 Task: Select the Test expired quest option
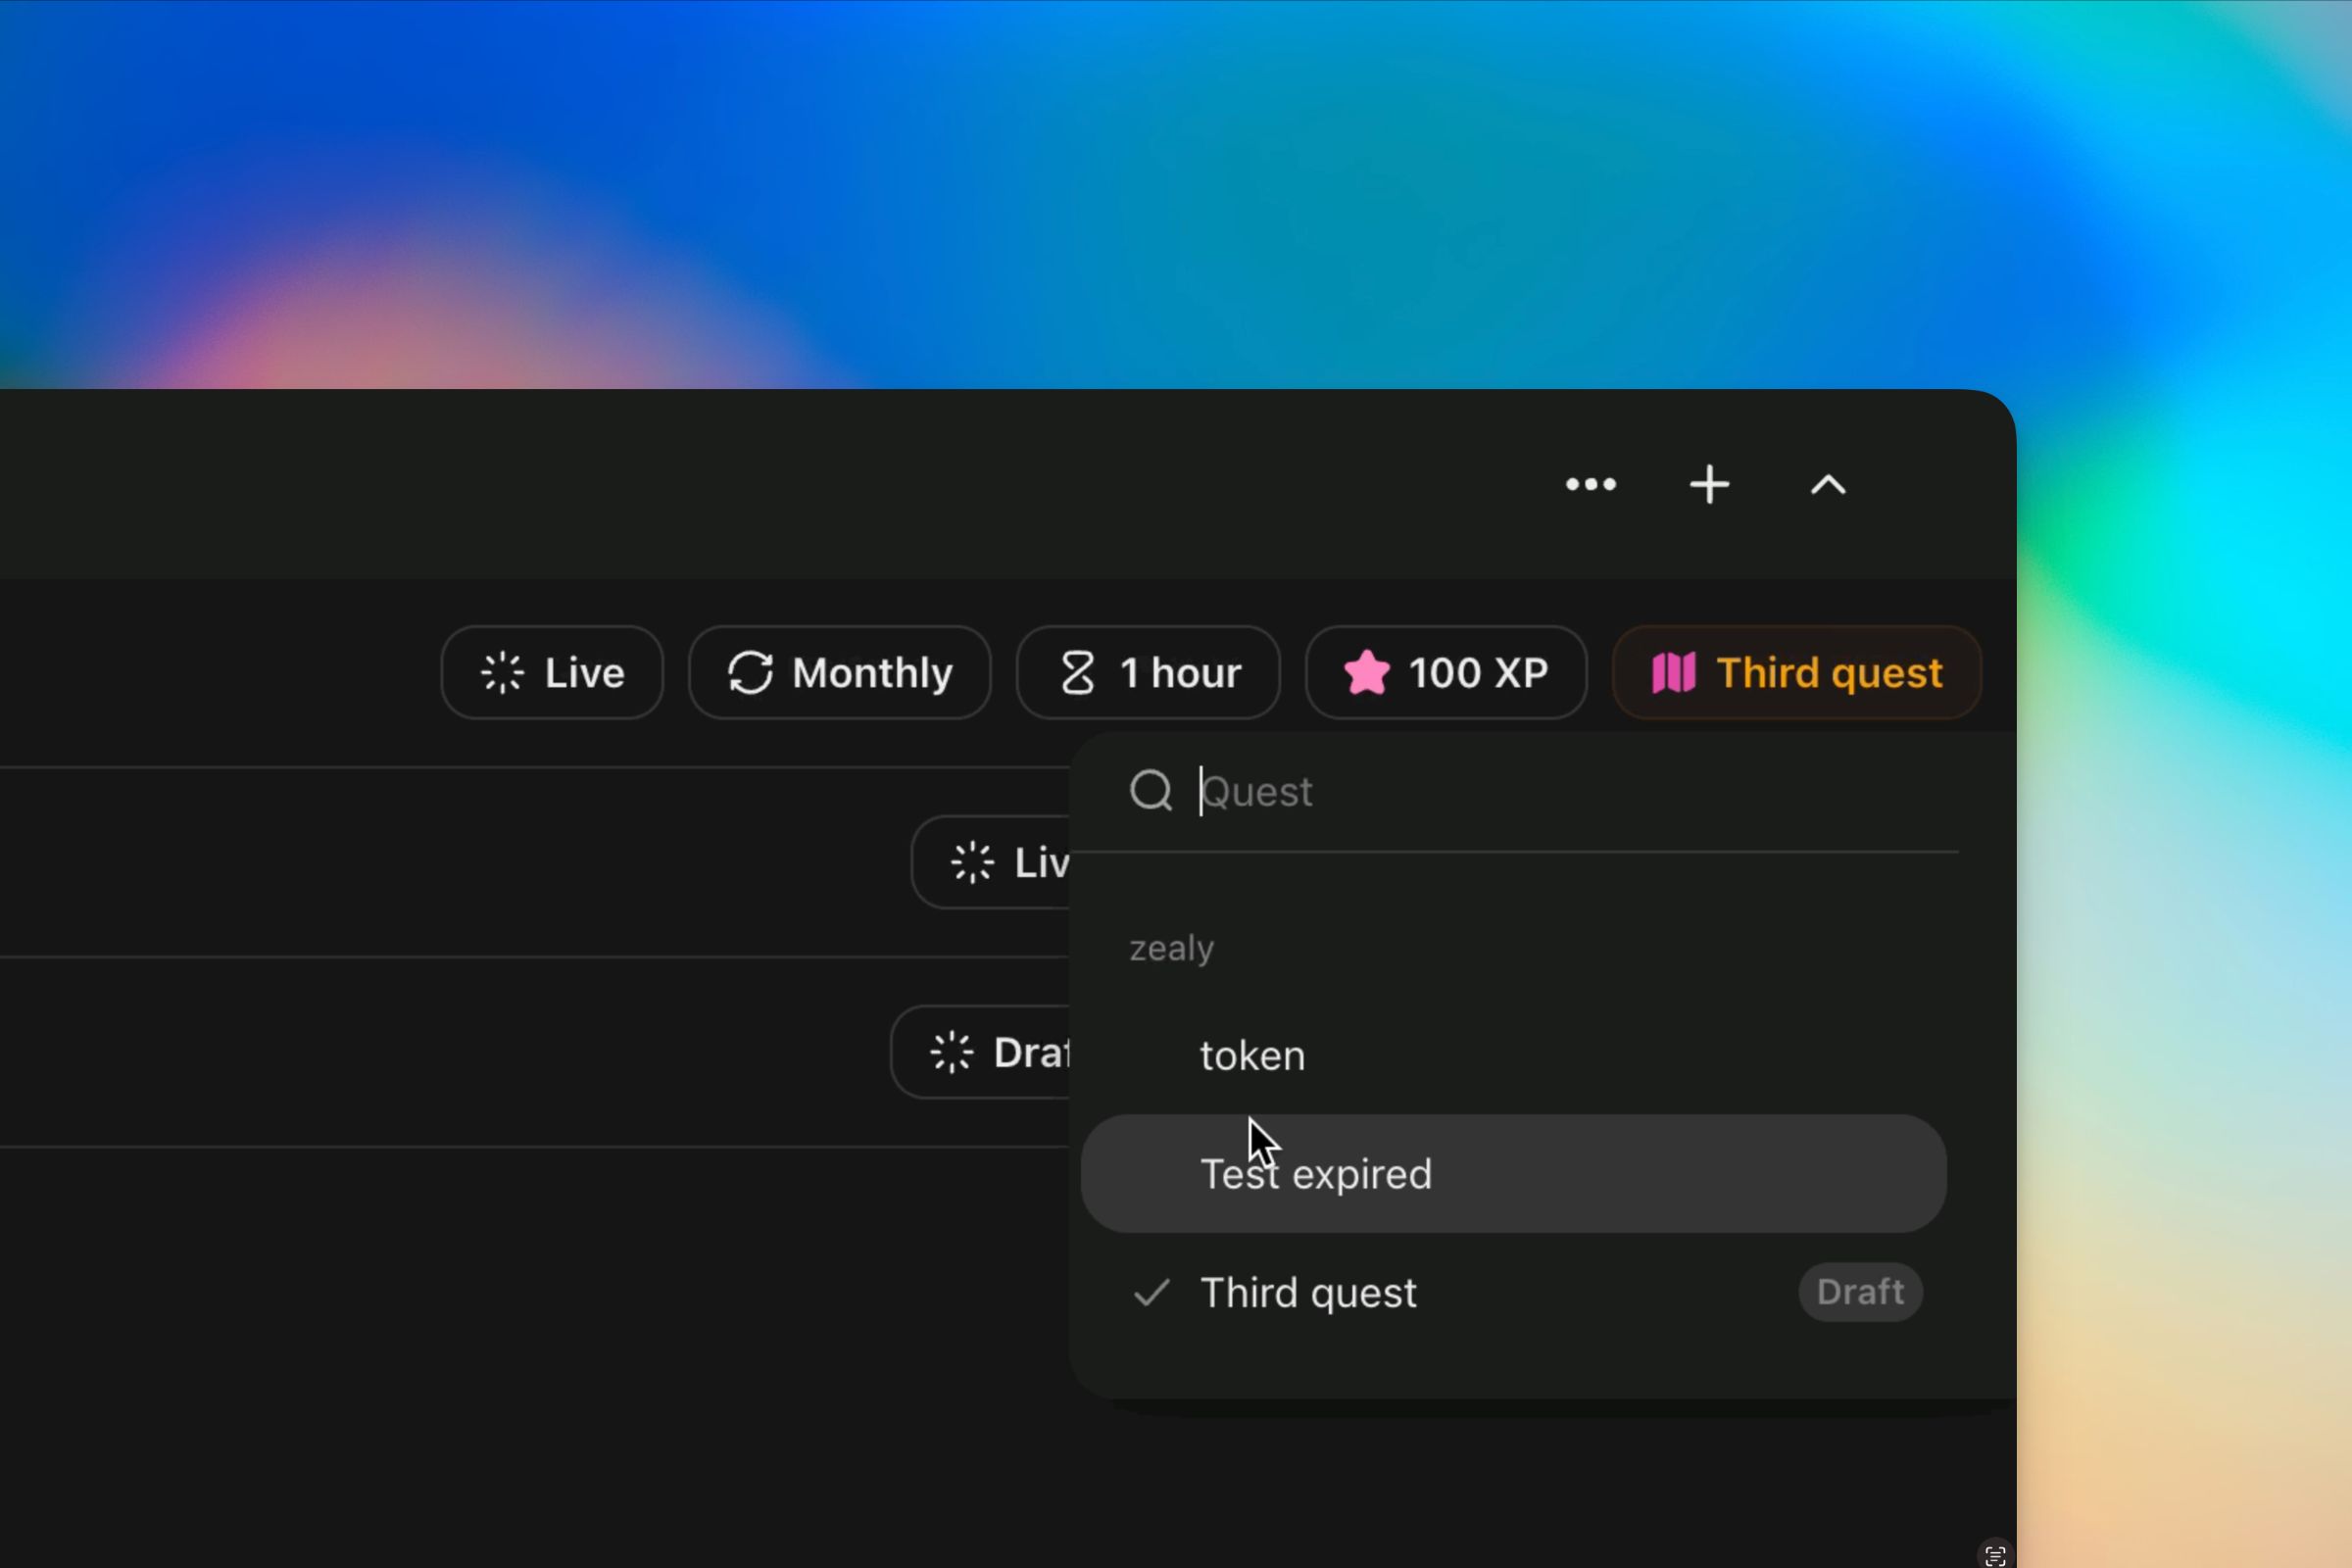tap(1513, 1174)
